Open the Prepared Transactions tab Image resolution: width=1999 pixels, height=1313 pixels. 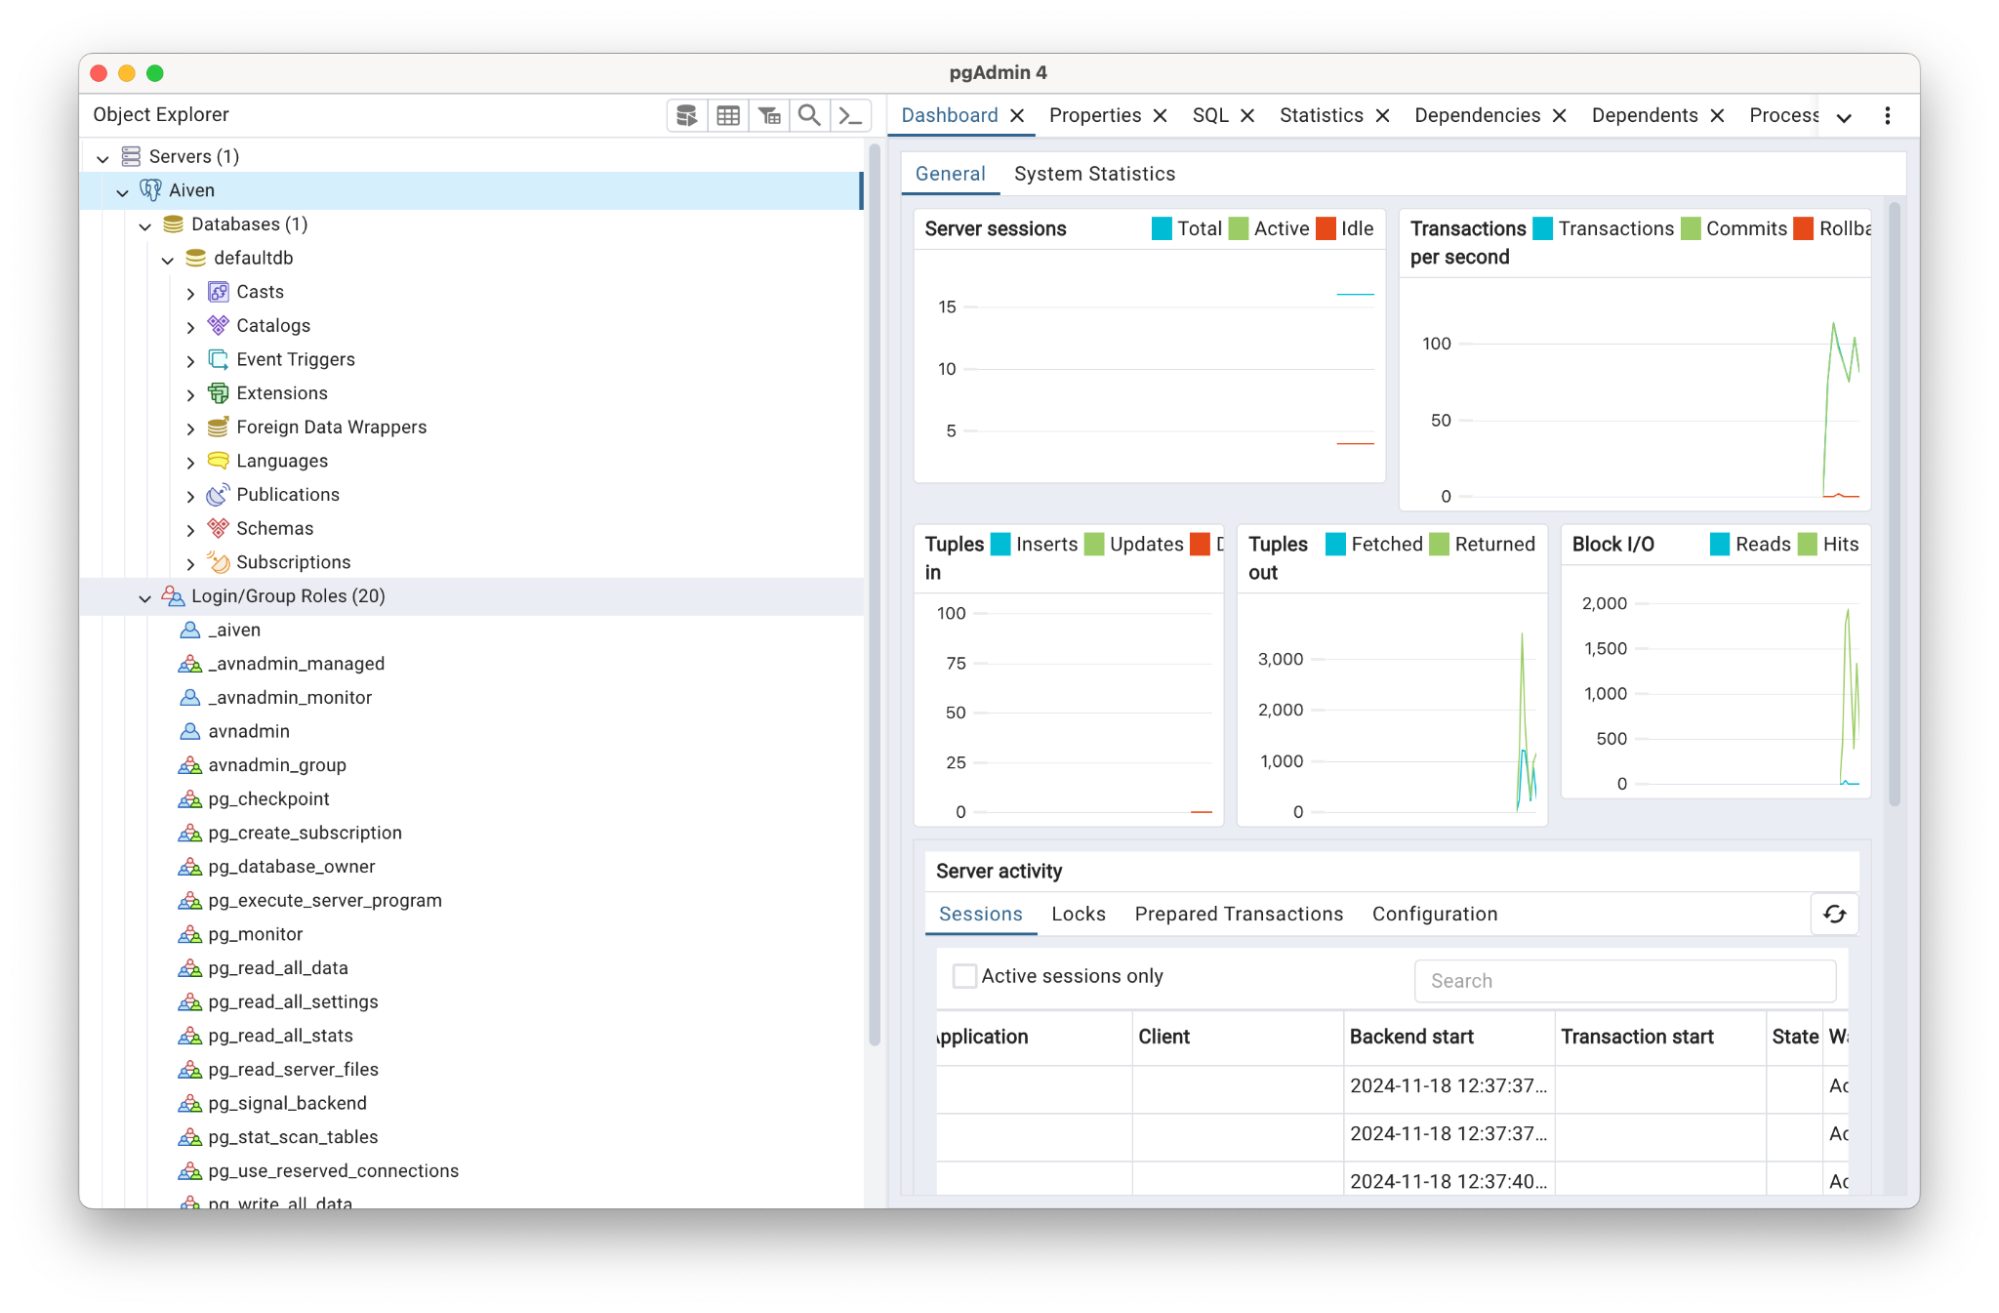pyautogui.click(x=1238, y=914)
